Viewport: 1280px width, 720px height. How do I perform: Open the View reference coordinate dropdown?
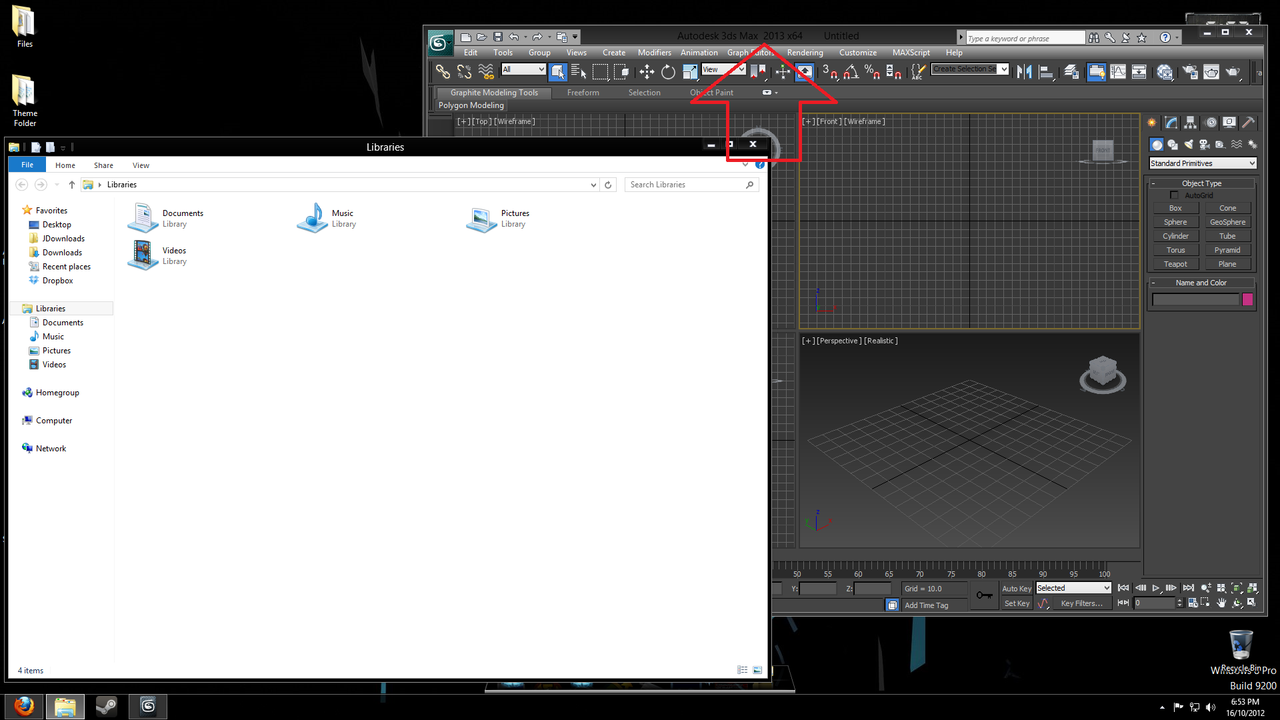724,70
